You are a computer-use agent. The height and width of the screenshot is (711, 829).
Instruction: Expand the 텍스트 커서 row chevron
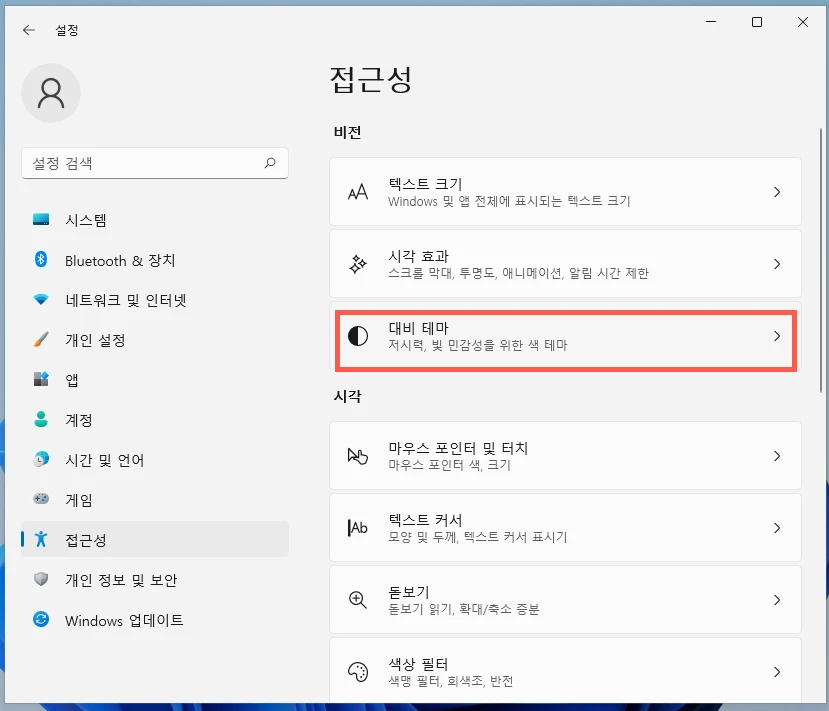778,528
